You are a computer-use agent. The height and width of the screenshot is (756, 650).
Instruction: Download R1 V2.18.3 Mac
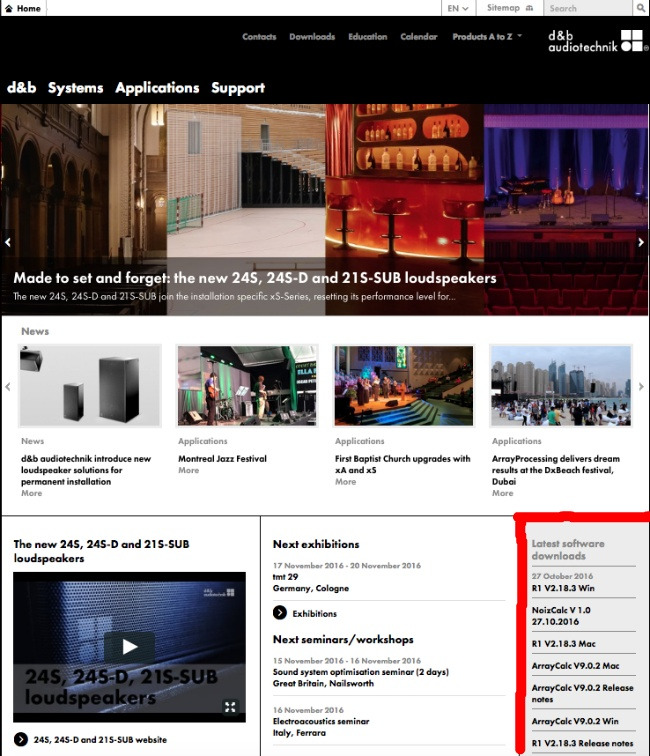pos(564,644)
